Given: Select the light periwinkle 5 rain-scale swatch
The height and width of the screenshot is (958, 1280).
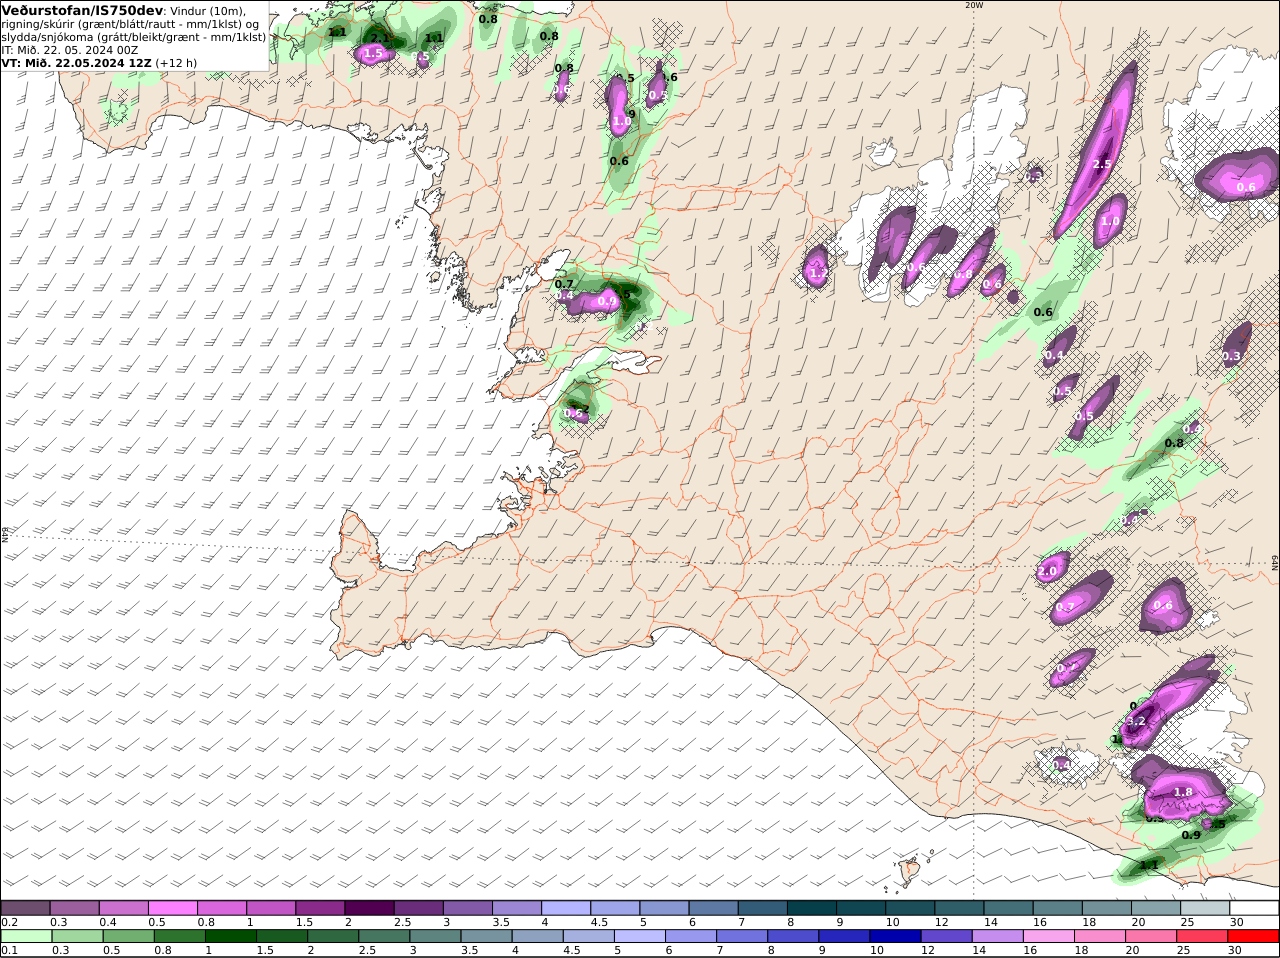Looking at the screenshot, I should click(640, 936).
